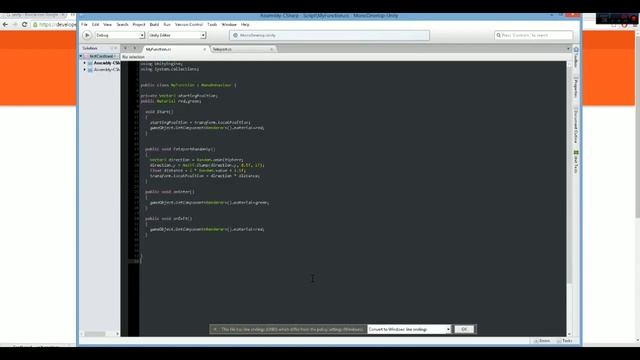Click the No selection breadcrumb
Screen dimensions: 640x360
click(133, 57)
